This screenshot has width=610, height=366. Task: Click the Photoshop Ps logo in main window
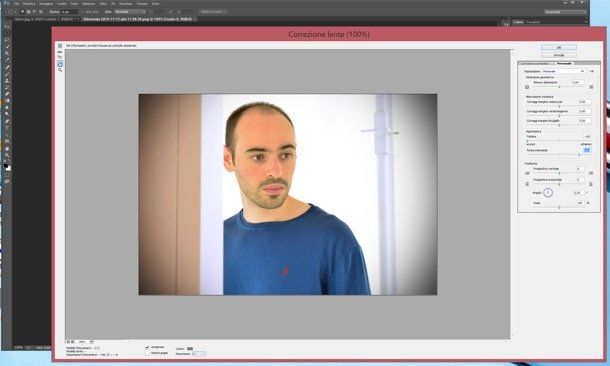point(6,3)
